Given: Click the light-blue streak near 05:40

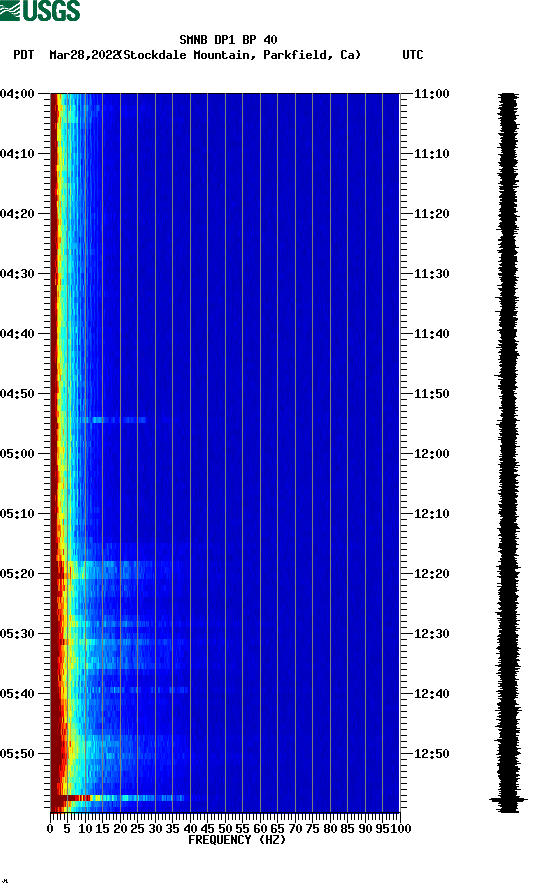Looking at the screenshot, I should 137,690.
